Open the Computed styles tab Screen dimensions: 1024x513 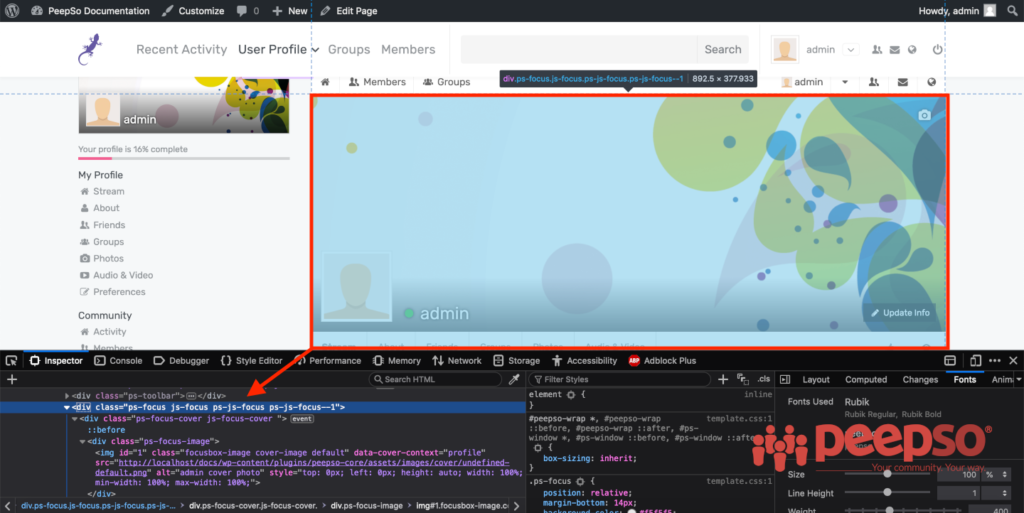click(x=865, y=379)
